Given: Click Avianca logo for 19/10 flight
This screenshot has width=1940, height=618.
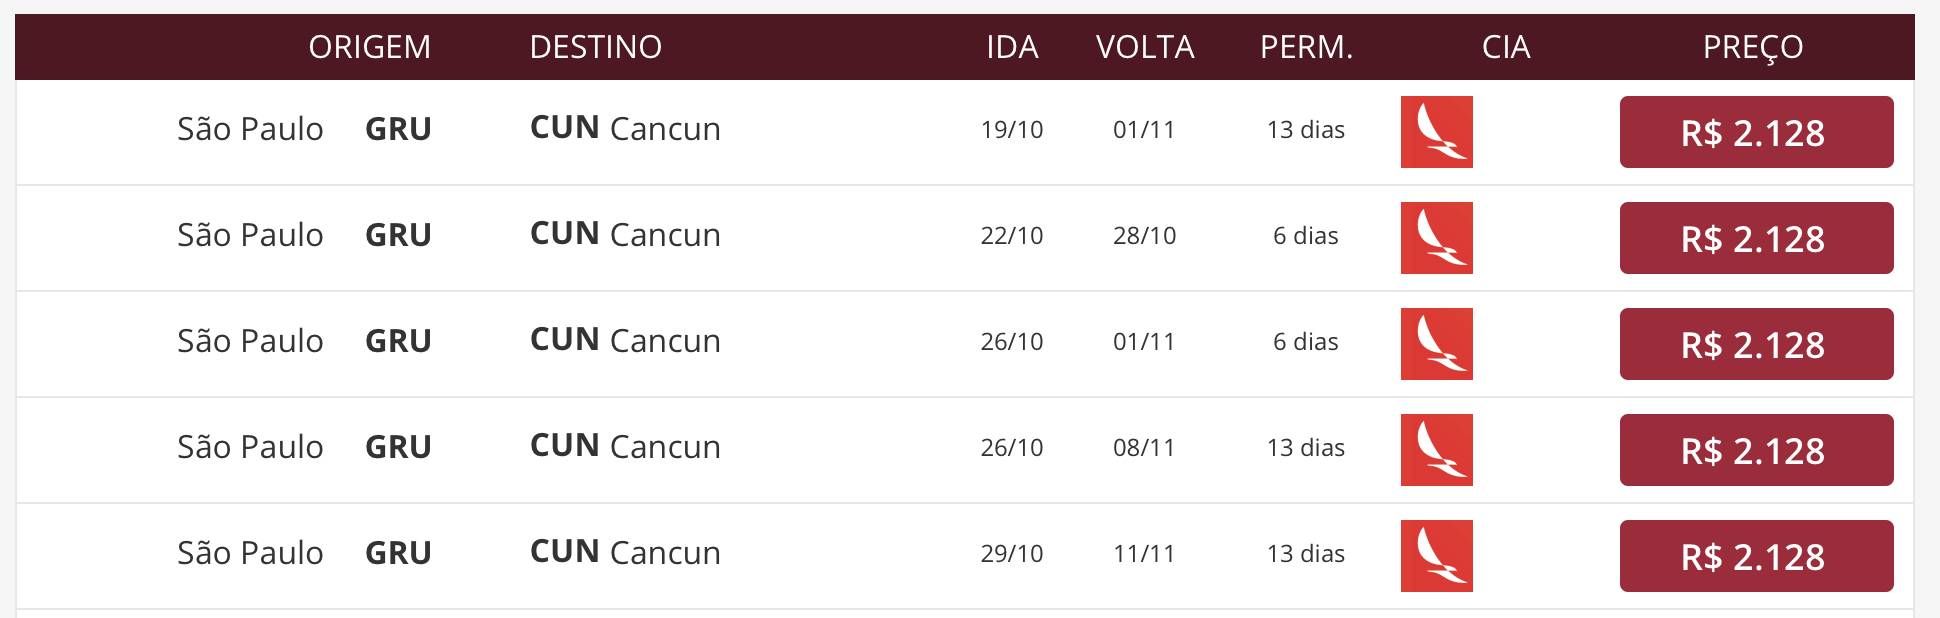Looking at the screenshot, I should tap(1437, 132).
